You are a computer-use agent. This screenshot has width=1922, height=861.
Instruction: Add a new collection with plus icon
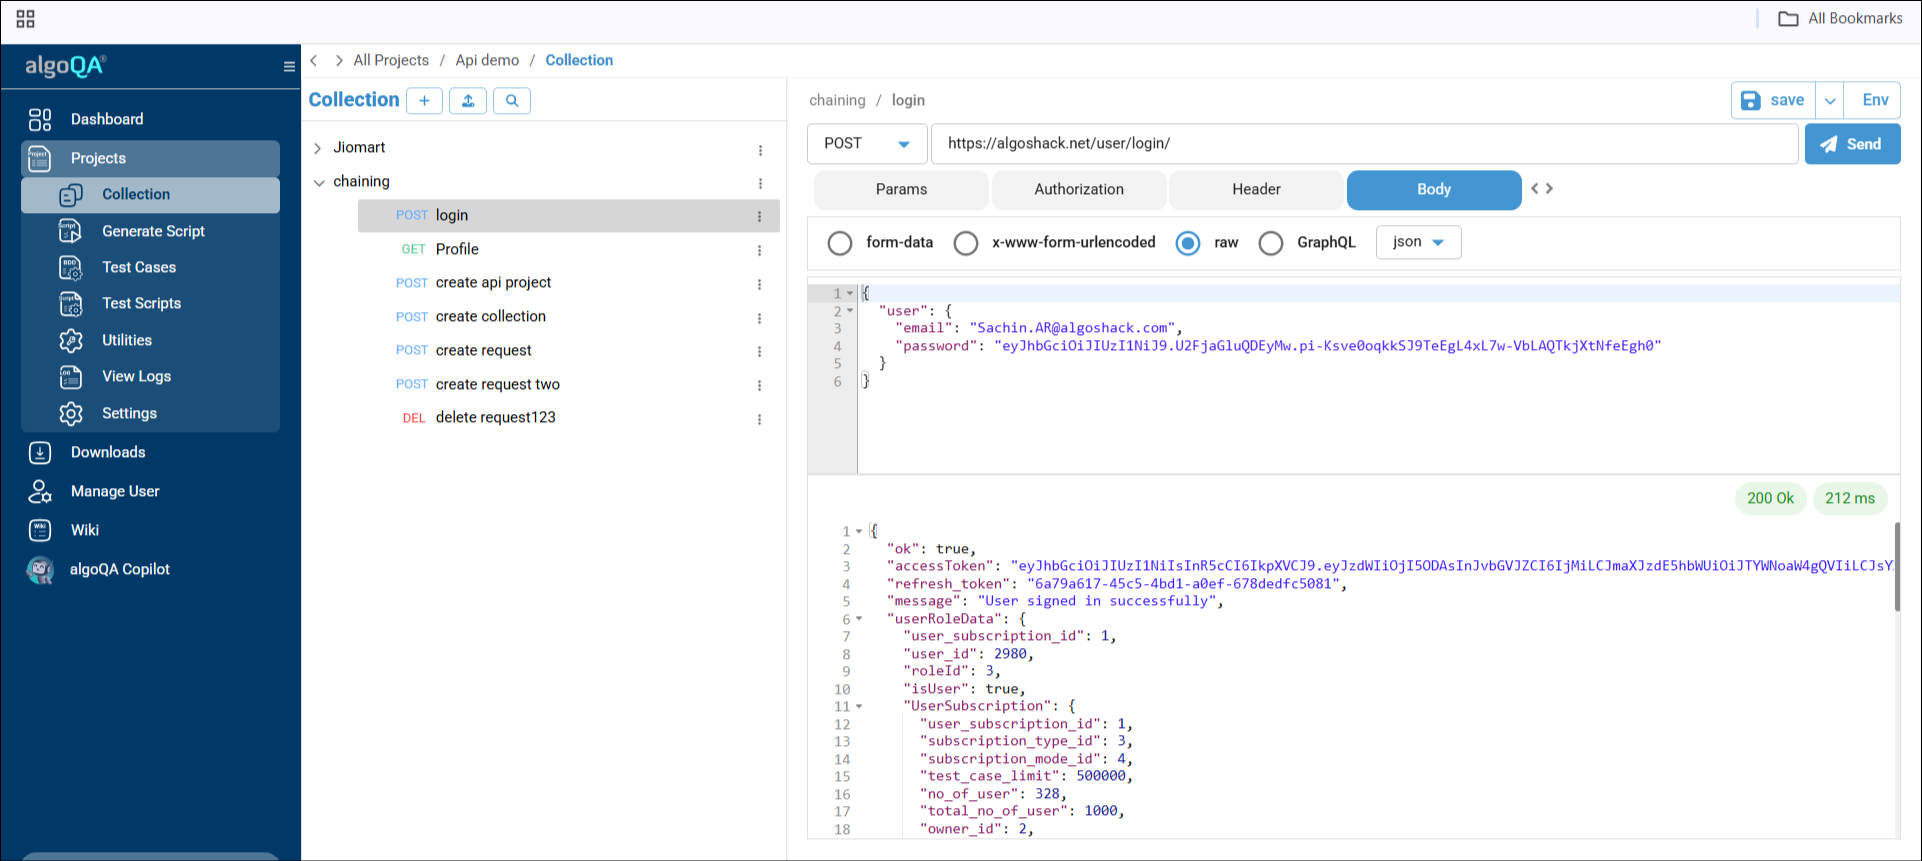click(x=424, y=101)
